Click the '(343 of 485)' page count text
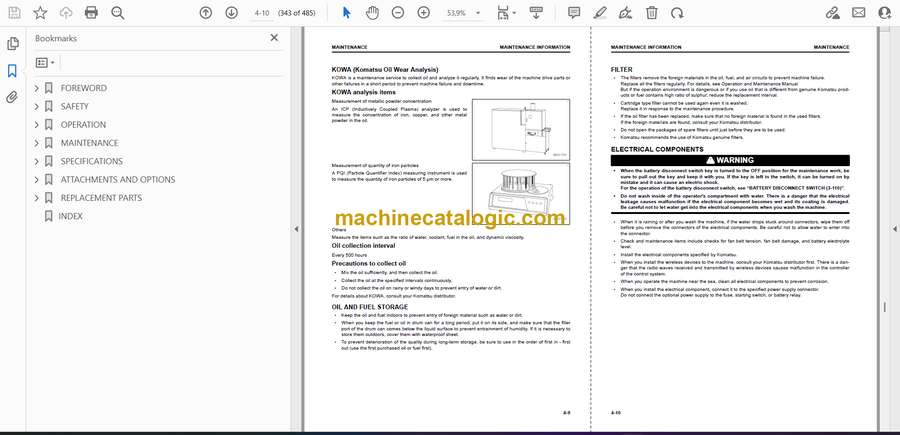 [x=296, y=13]
